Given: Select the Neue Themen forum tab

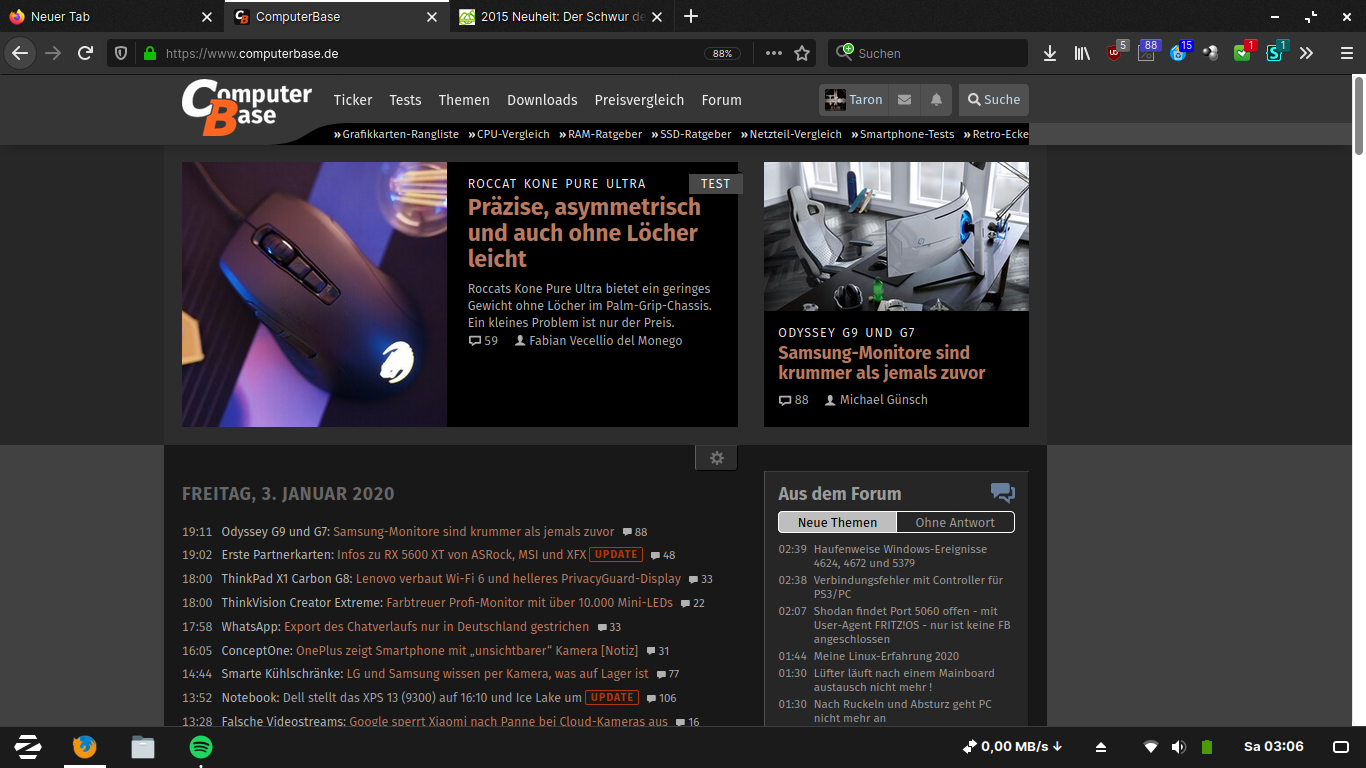Looking at the screenshot, I should coord(837,522).
